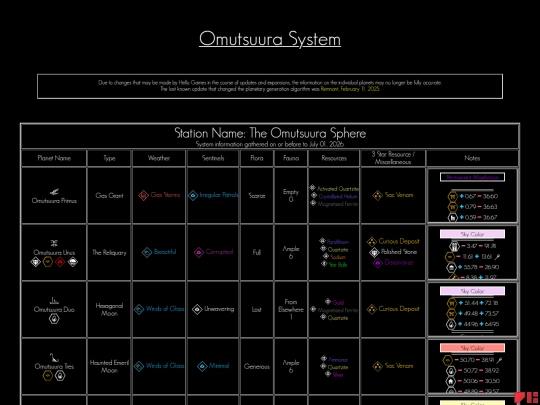Click the glyph icon above Omutsuura Unus
This screenshot has height=405, width=540.
click(54, 243)
